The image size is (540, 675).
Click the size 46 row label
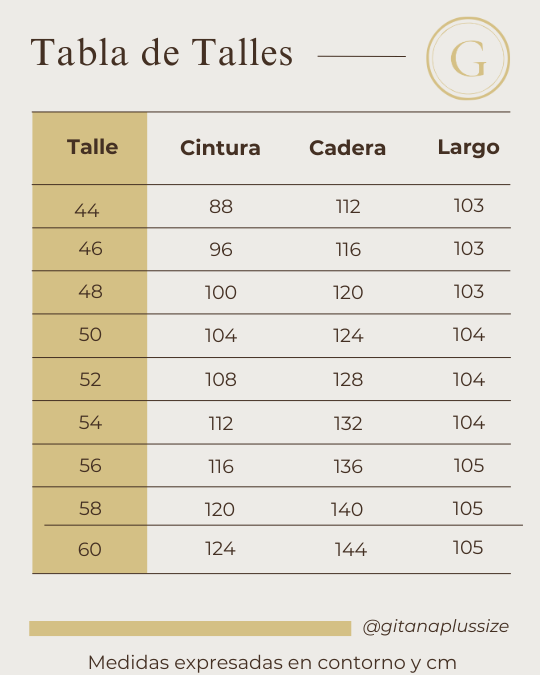coord(90,249)
